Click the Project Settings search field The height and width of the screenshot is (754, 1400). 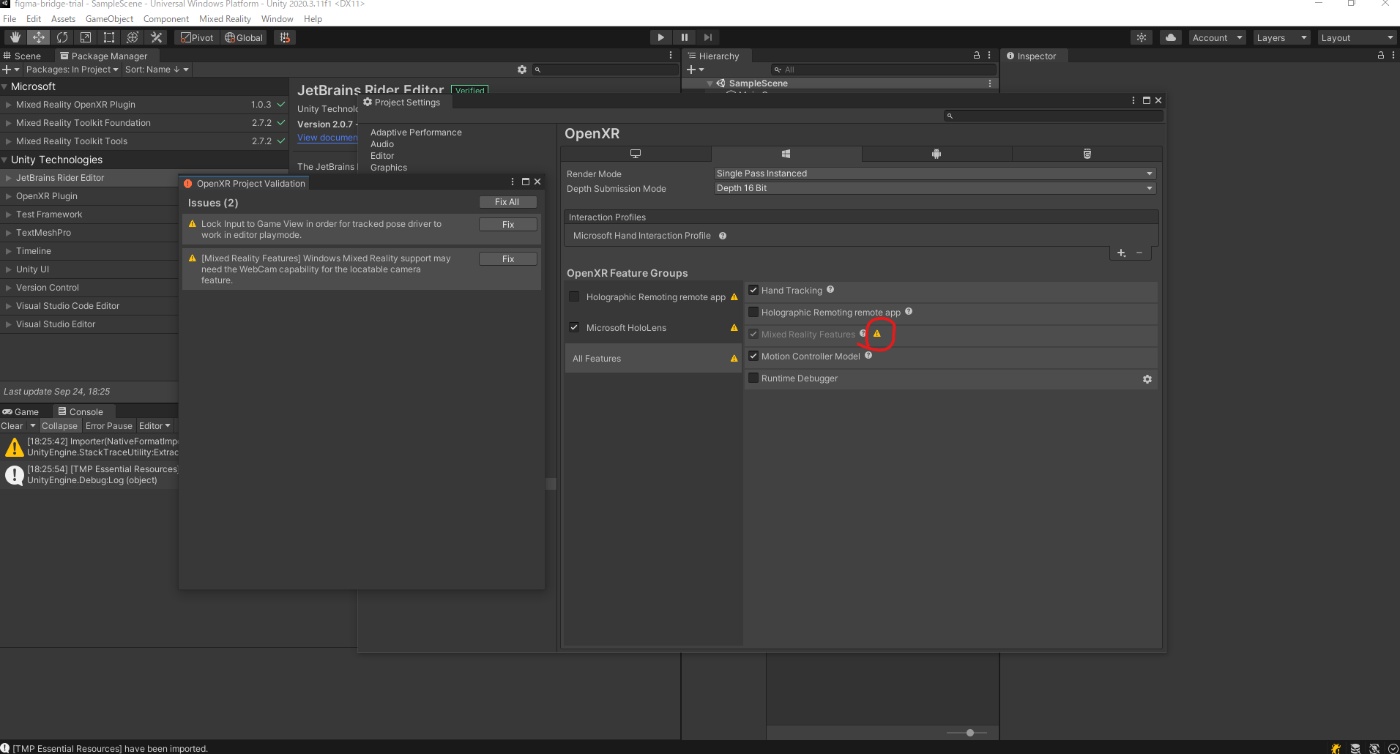[x=1054, y=116]
